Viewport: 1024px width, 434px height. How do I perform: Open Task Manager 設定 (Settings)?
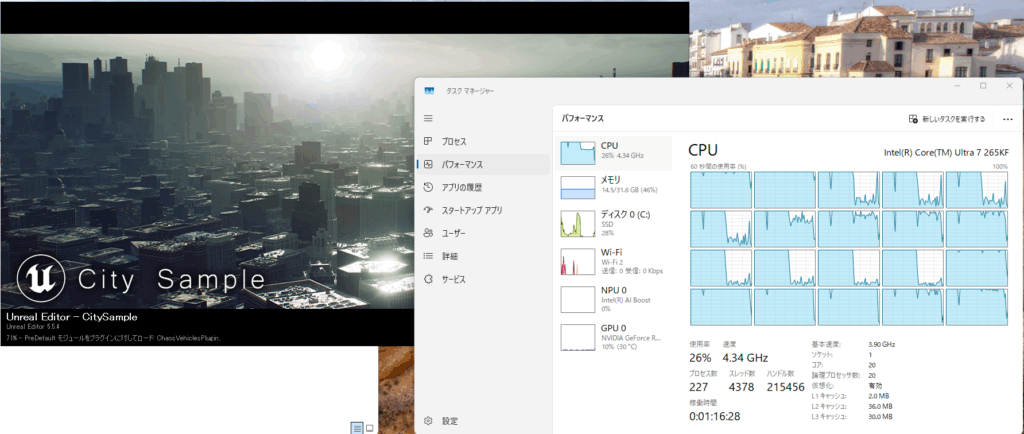[x=483, y=421]
